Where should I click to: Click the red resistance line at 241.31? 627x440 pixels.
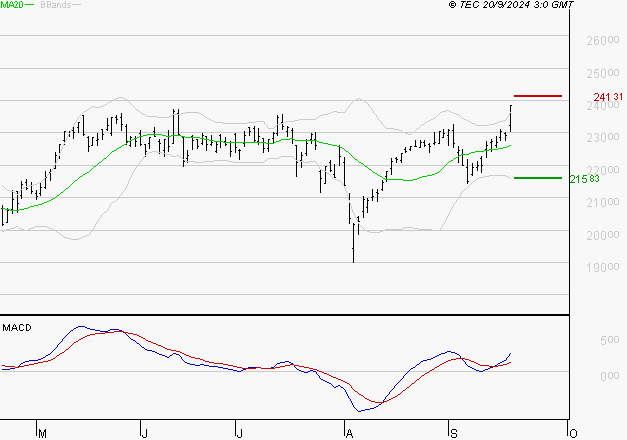point(538,96)
